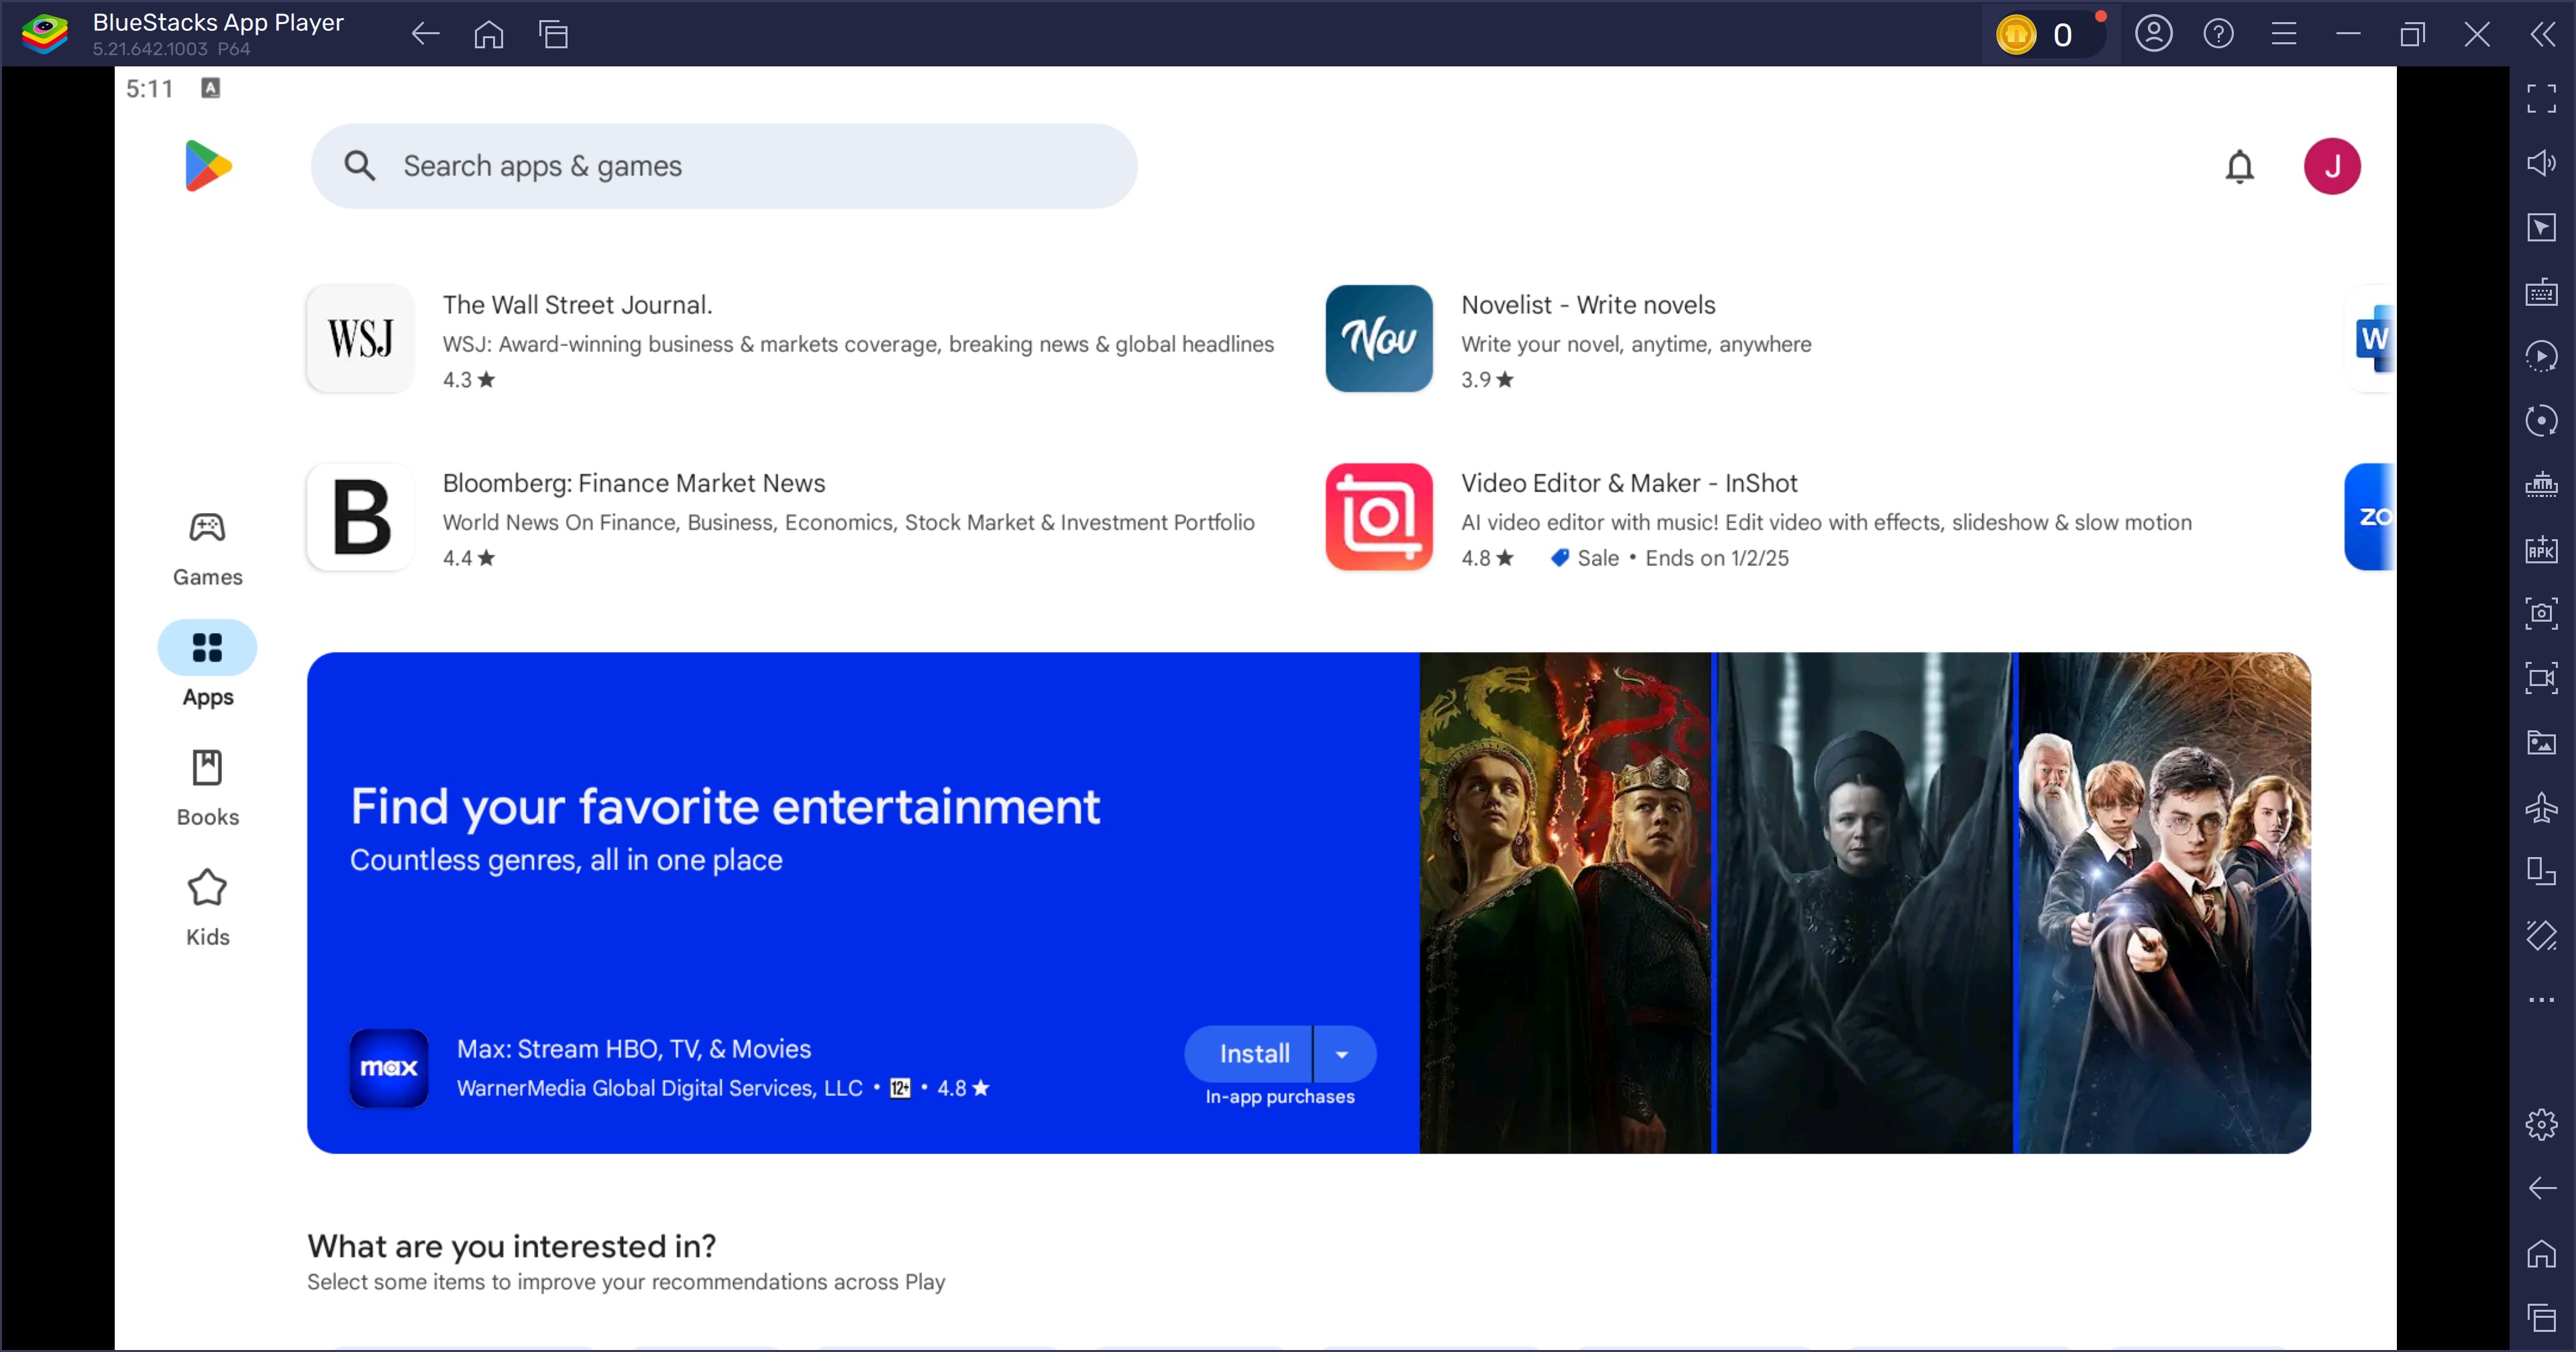Image resolution: width=2576 pixels, height=1352 pixels.
Task: Click the Install APK icon
Action: click(2541, 549)
